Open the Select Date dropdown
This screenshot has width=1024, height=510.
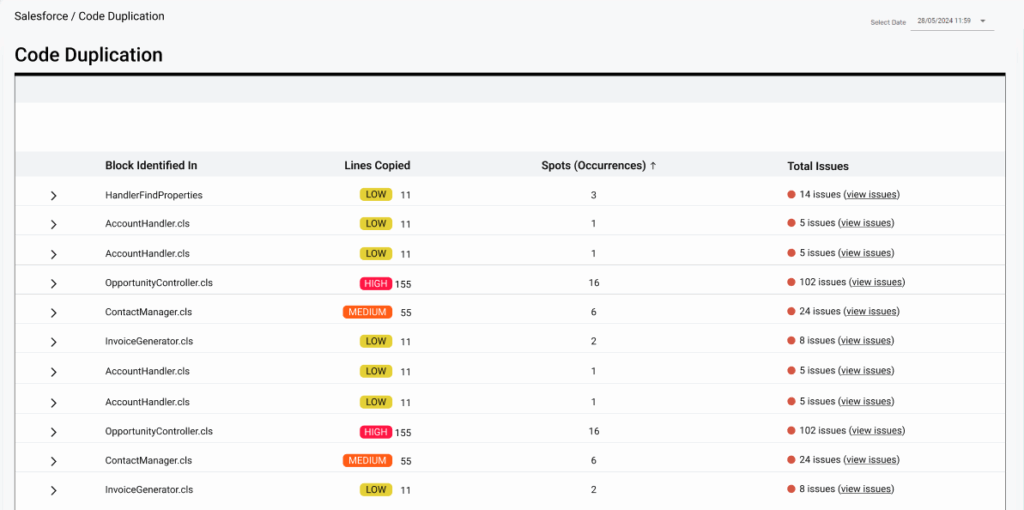(982, 21)
